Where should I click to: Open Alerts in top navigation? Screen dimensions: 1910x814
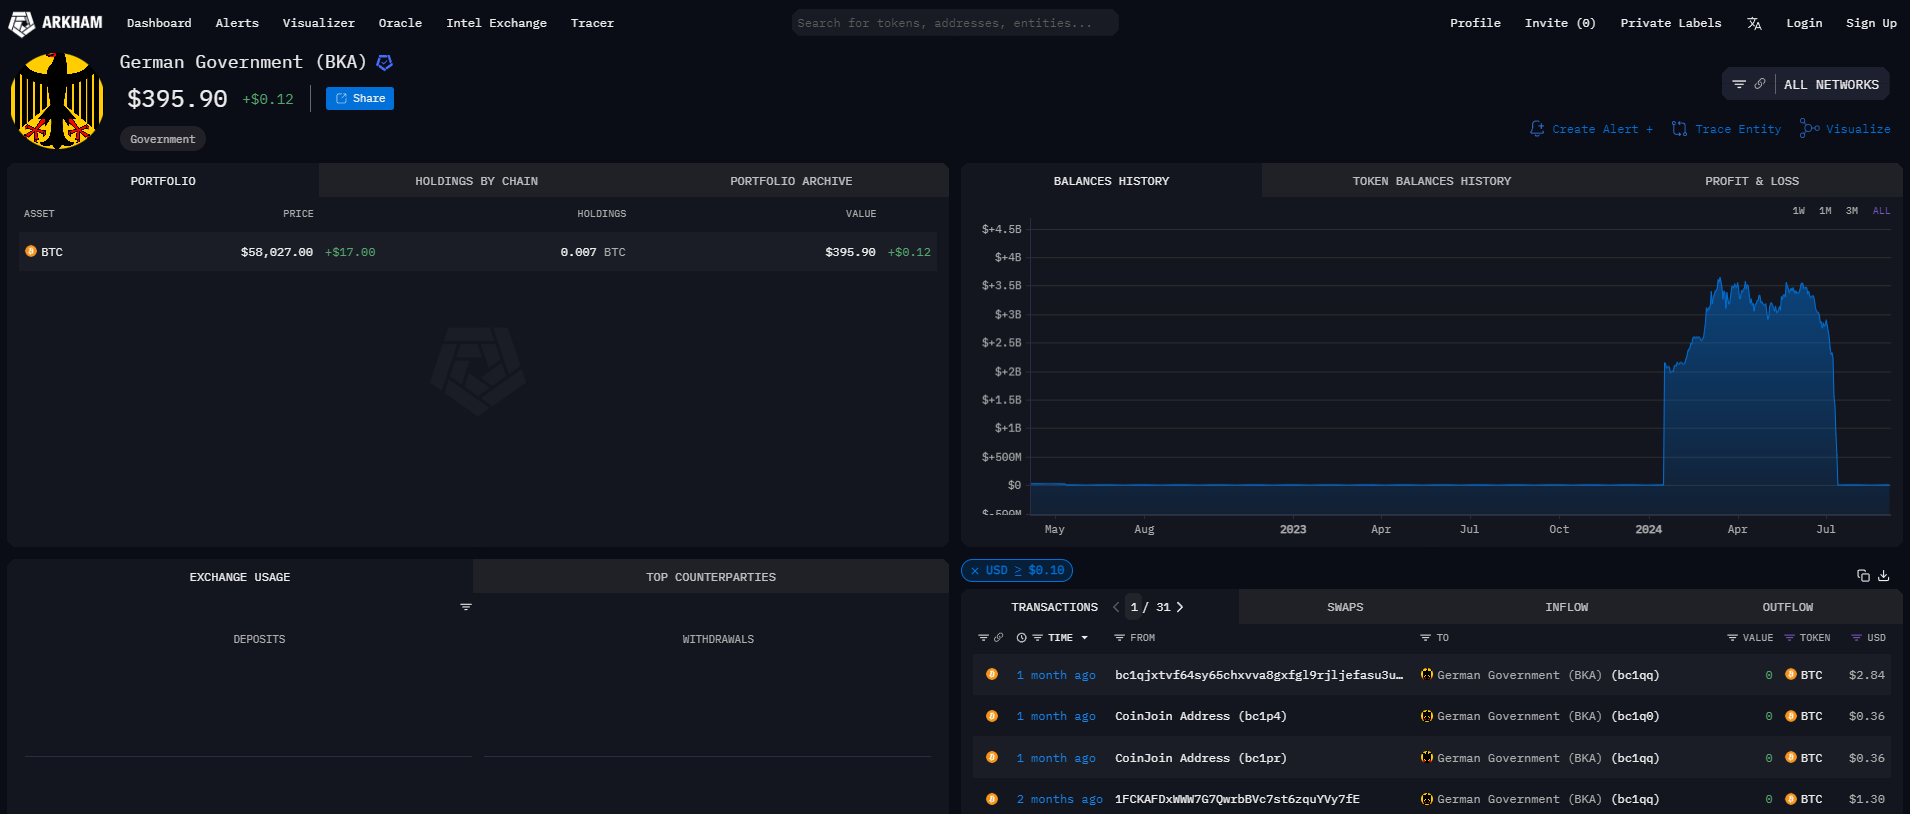237,23
